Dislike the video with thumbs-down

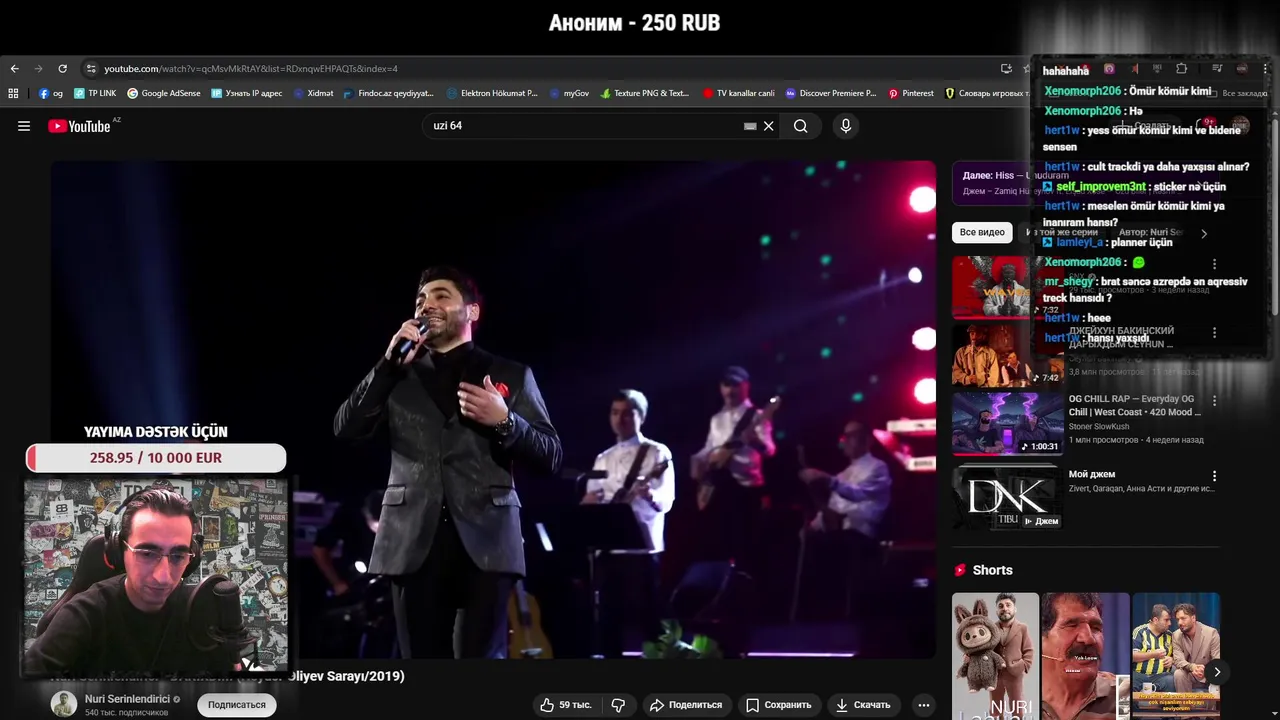(618, 705)
